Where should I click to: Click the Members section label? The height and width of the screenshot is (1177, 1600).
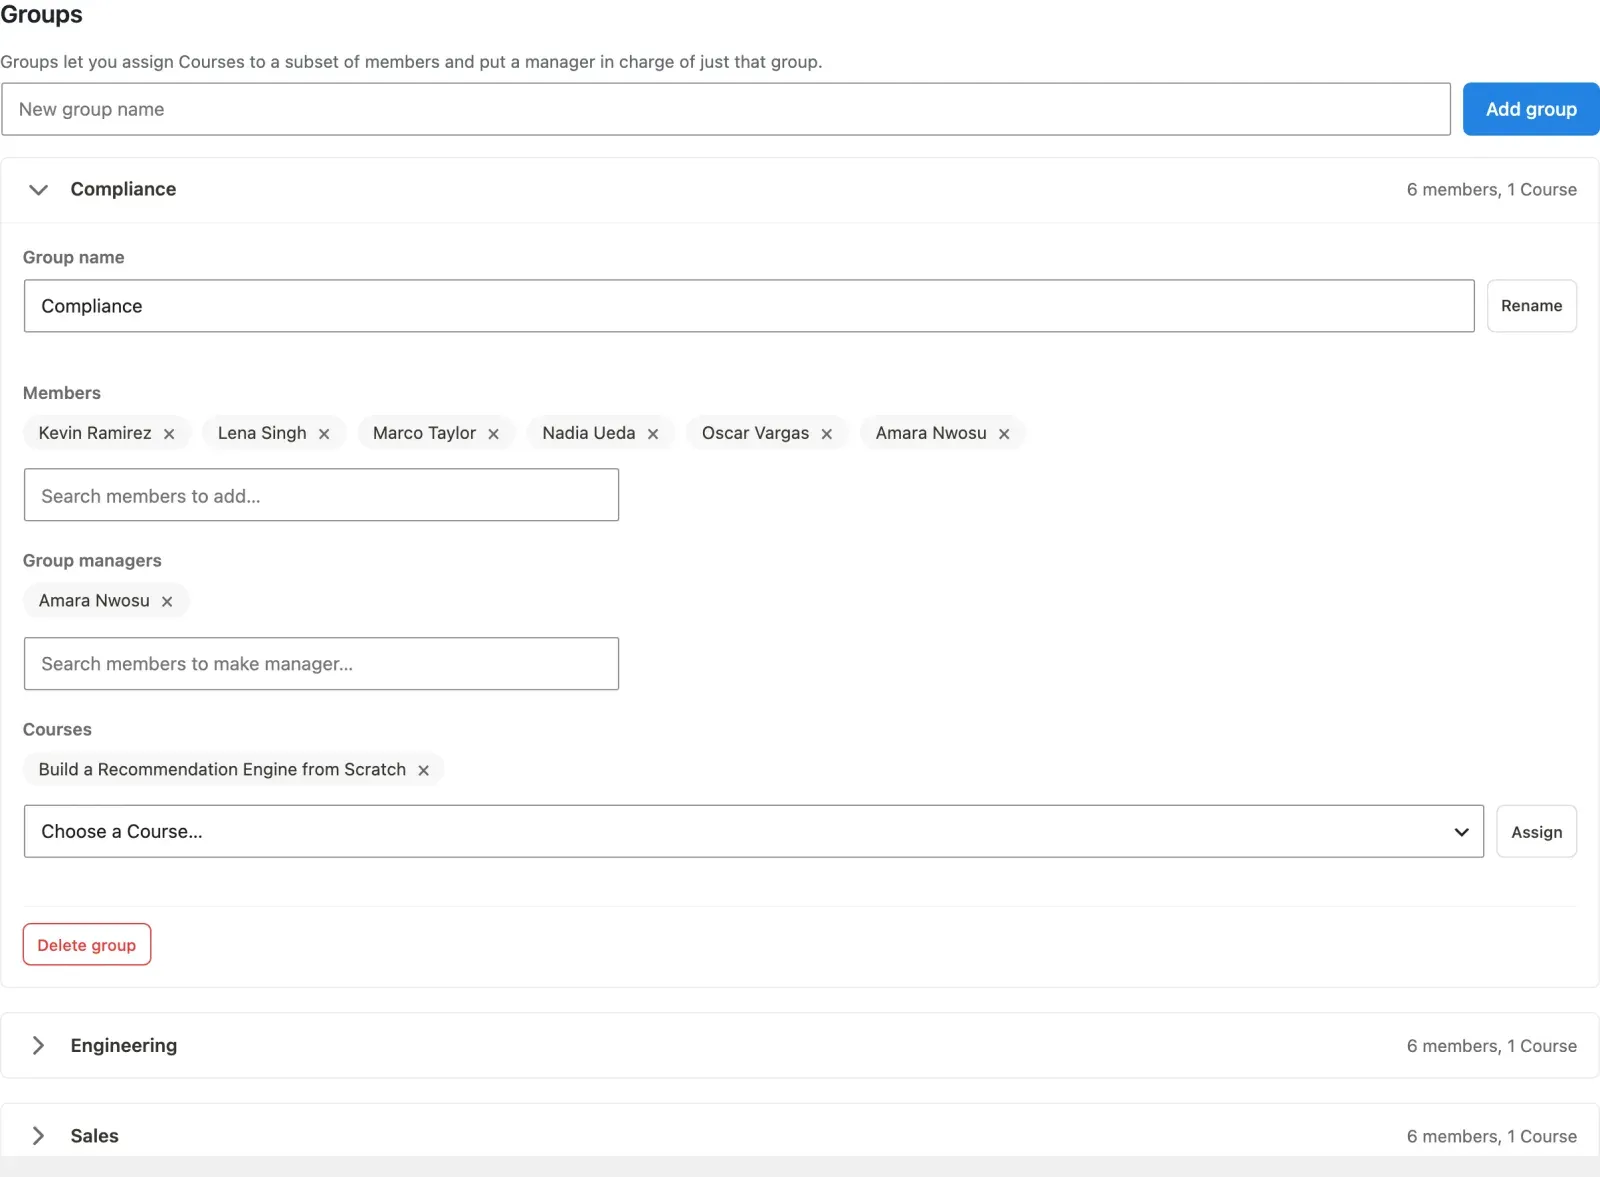[x=62, y=392]
